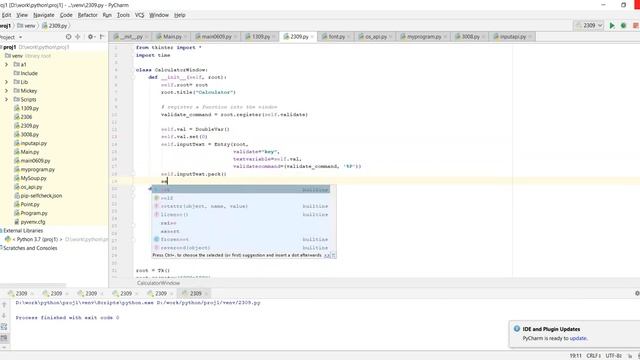Select Scratches and Consoles in project tree
The height and width of the screenshot is (360, 640).
[30, 248]
